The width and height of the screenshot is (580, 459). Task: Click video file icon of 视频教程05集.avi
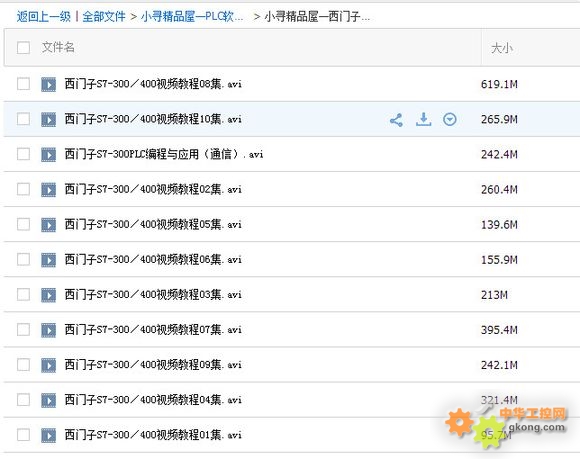tap(48, 225)
